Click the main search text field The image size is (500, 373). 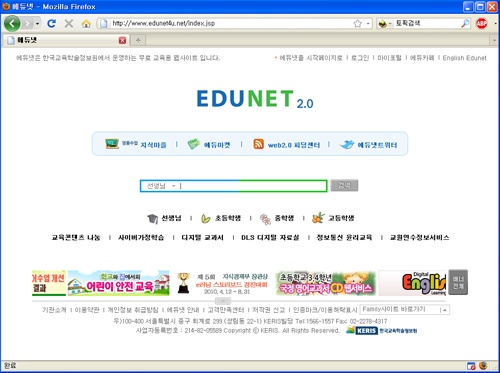[x=253, y=186]
